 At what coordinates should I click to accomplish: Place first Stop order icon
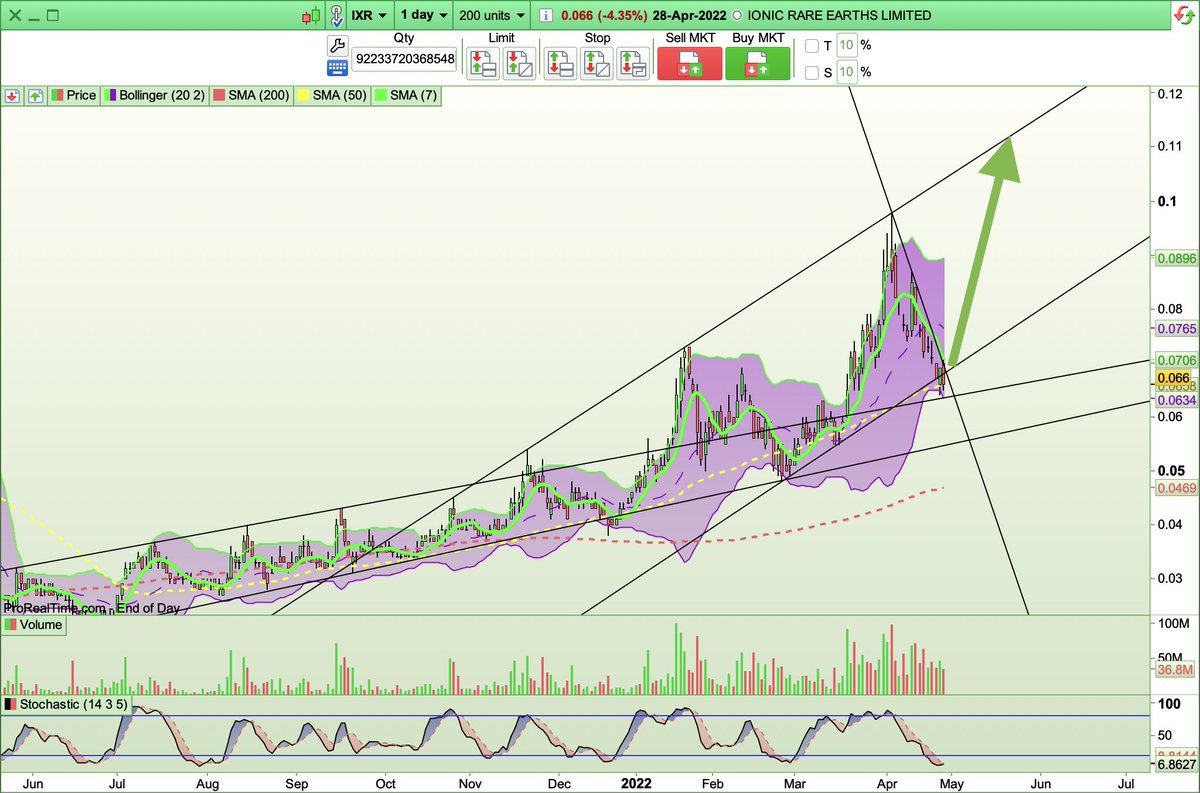(560, 62)
